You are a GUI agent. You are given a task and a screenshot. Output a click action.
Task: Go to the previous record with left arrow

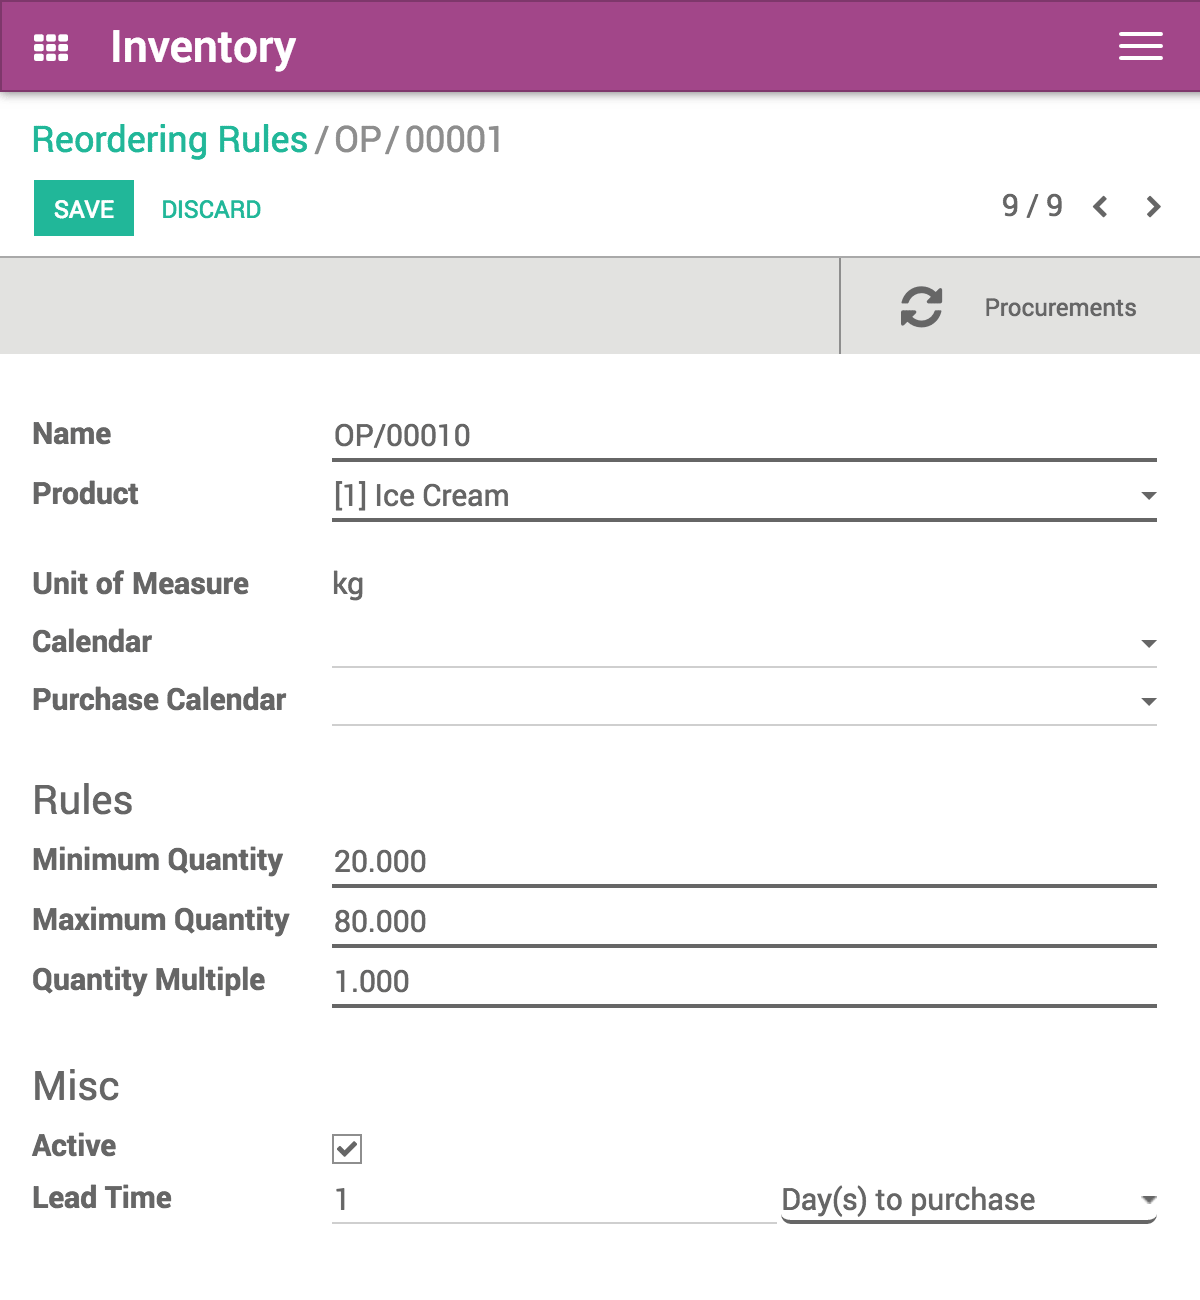(1099, 207)
